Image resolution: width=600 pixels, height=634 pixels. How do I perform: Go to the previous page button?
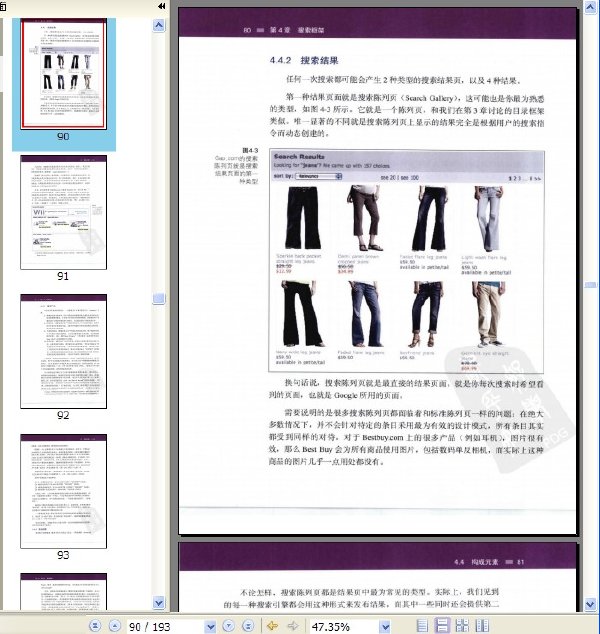(x=115, y=626)
